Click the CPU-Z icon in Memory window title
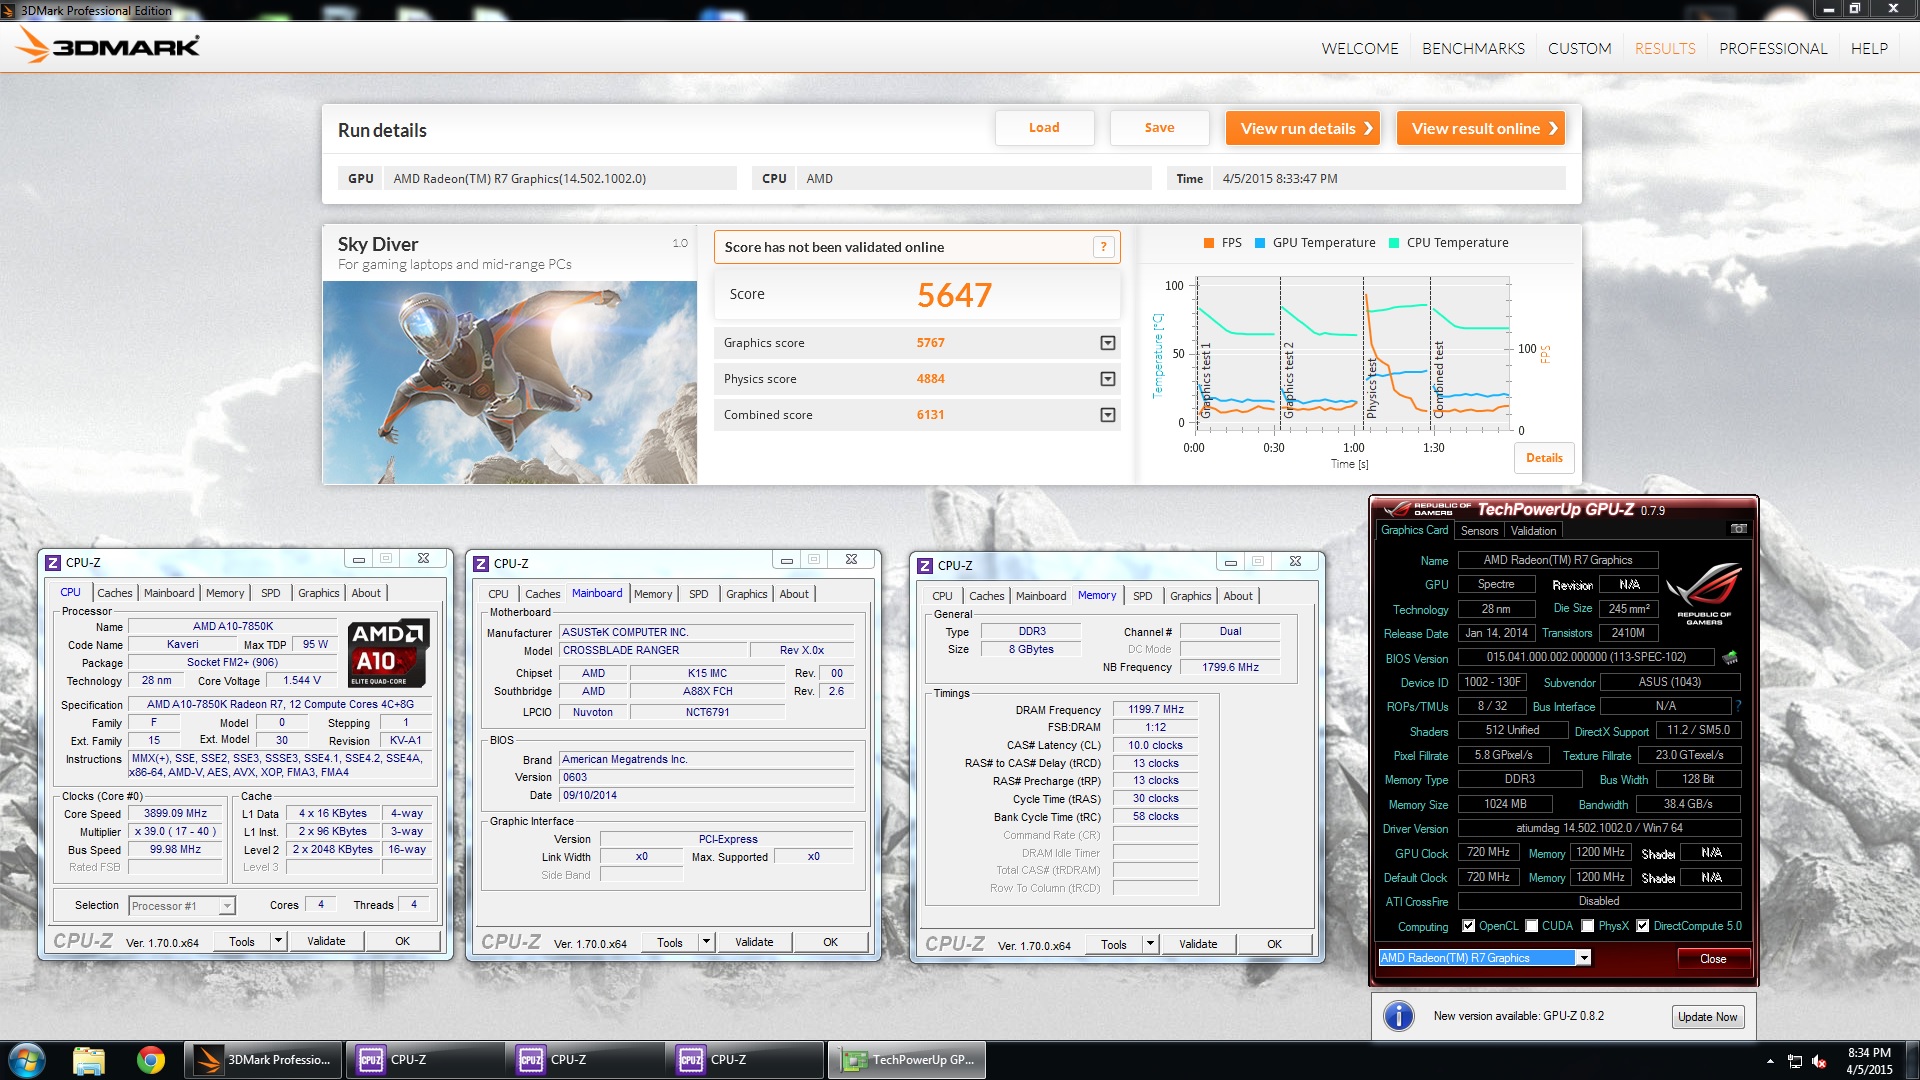The image size is (1920, 1080). [925, 566]
